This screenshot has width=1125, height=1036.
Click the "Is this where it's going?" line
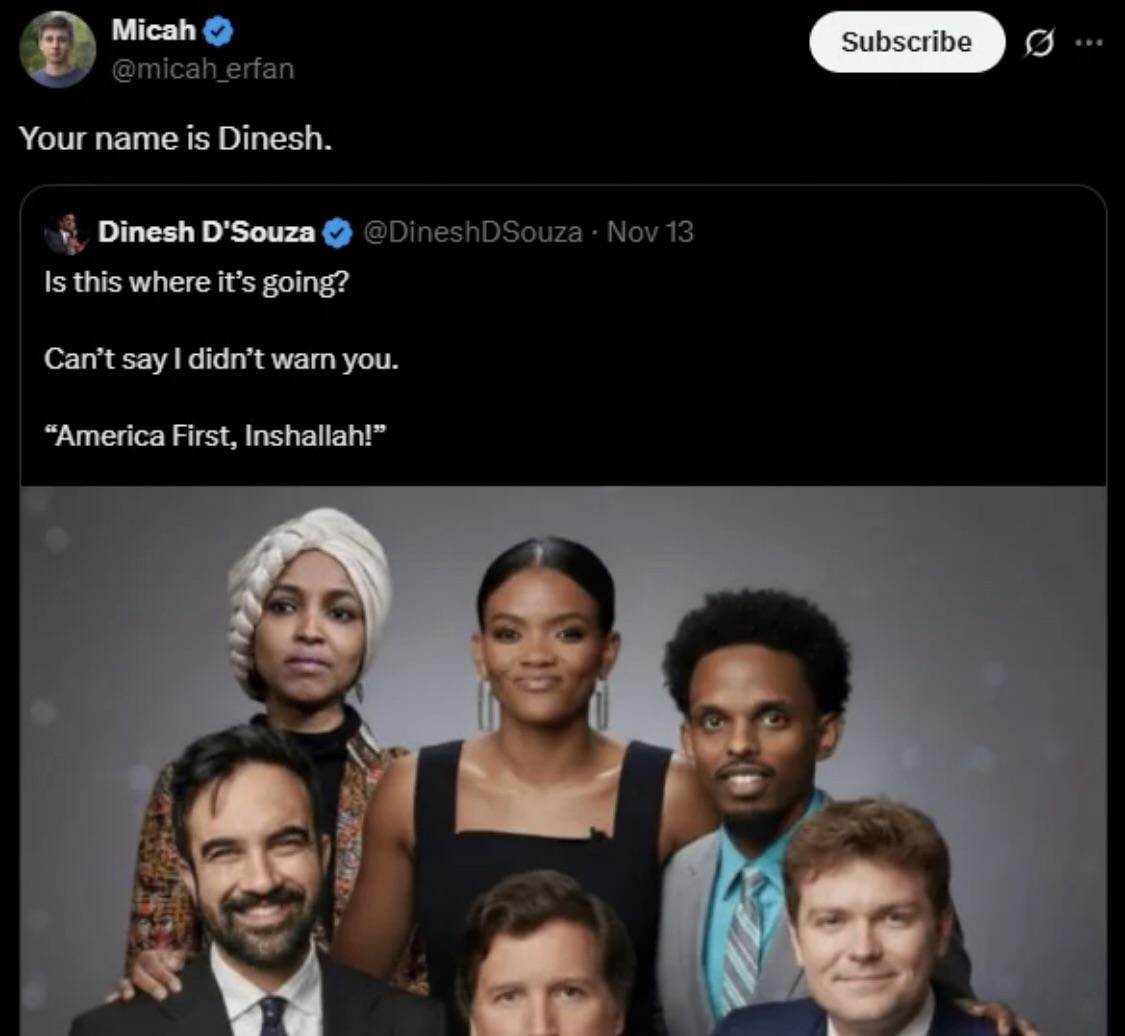coord(197,282)
